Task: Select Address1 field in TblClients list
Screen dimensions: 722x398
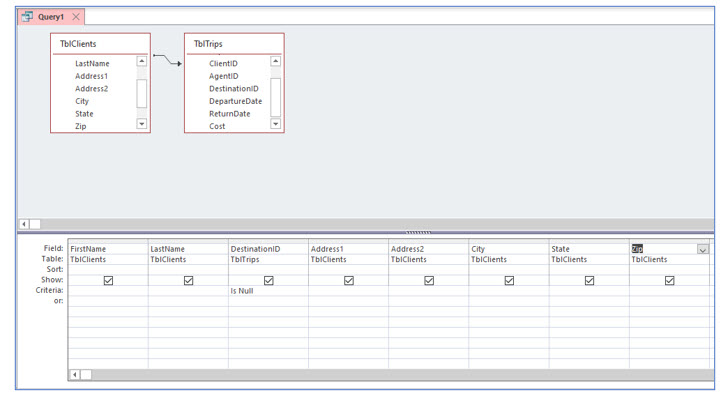Action: (x=91, y=76)
